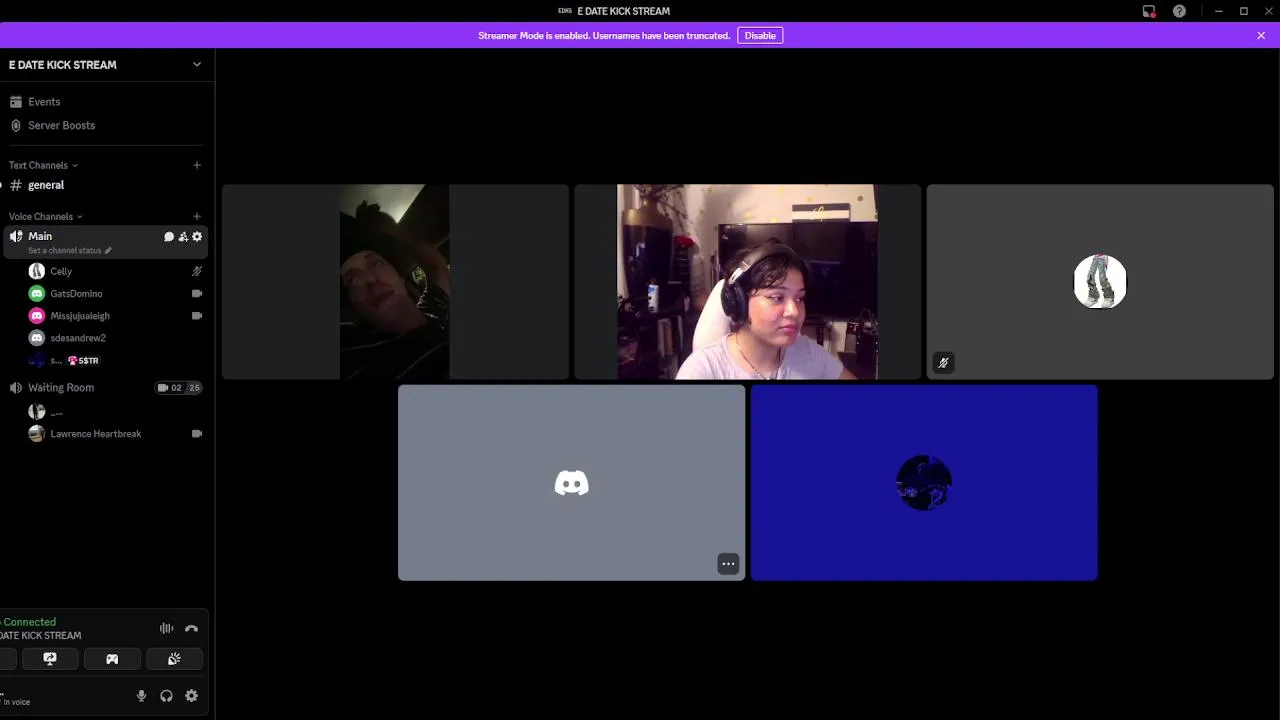Viewport: 1280px width, 720px height.
Task: Click the Voice Connected status text
Action: coord(28,622)
